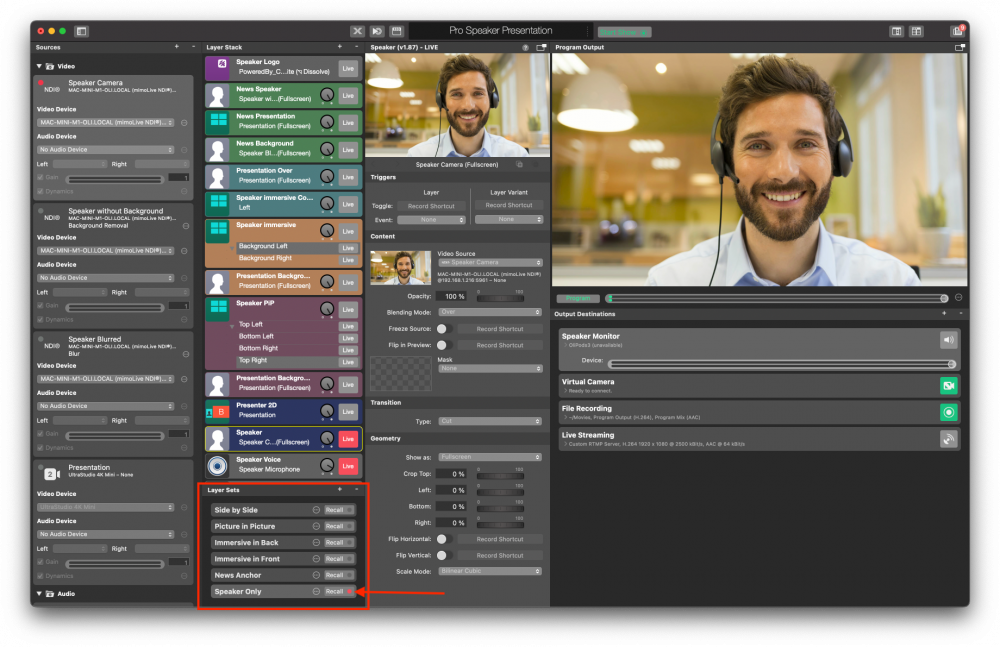The width and height of the screenshot is (1000, 647).
Task: Toggle Freeze Source switch
Action: [445, 329]
